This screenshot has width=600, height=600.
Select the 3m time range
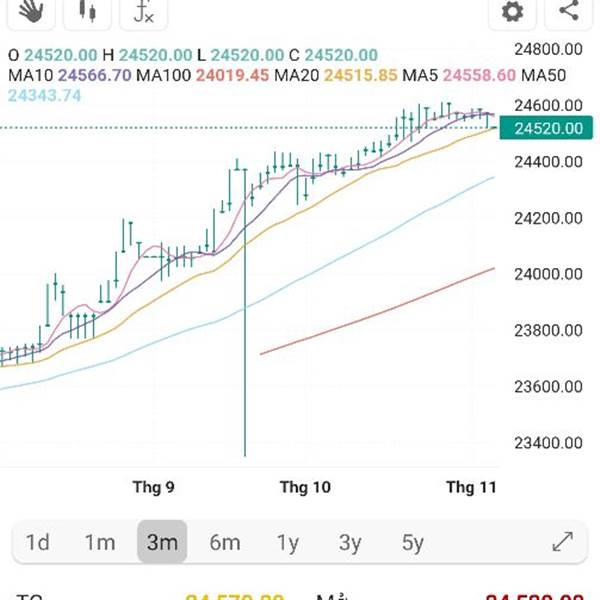[x=162, y=542]
